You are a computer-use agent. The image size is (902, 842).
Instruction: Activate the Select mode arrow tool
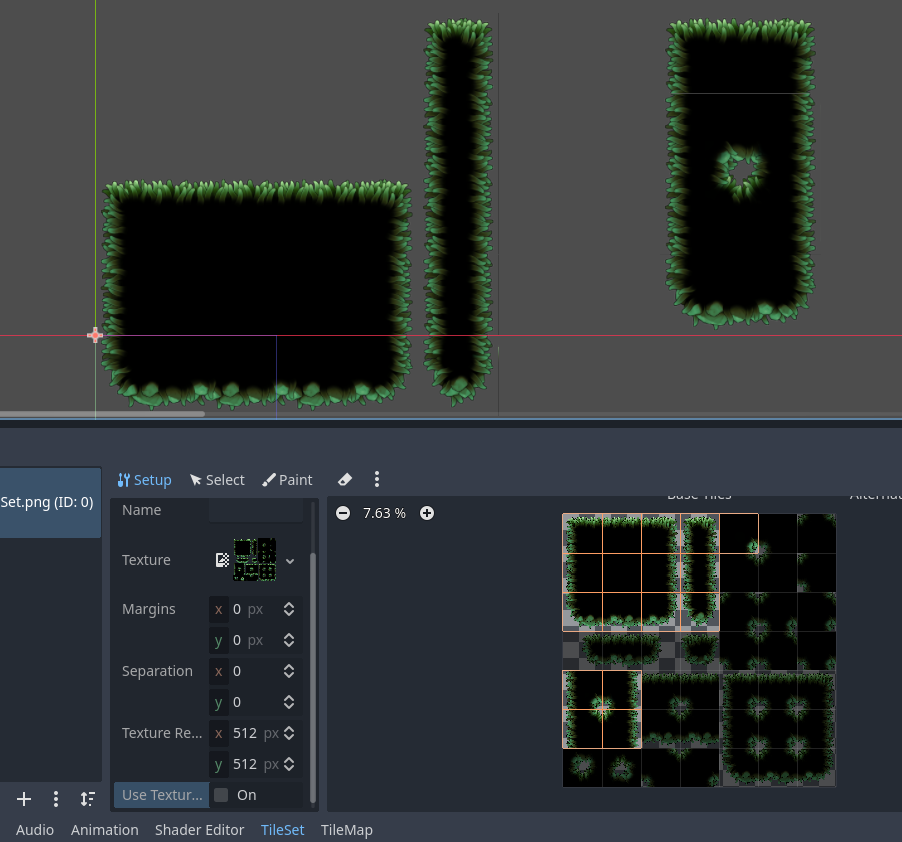[x=217, y=479]
